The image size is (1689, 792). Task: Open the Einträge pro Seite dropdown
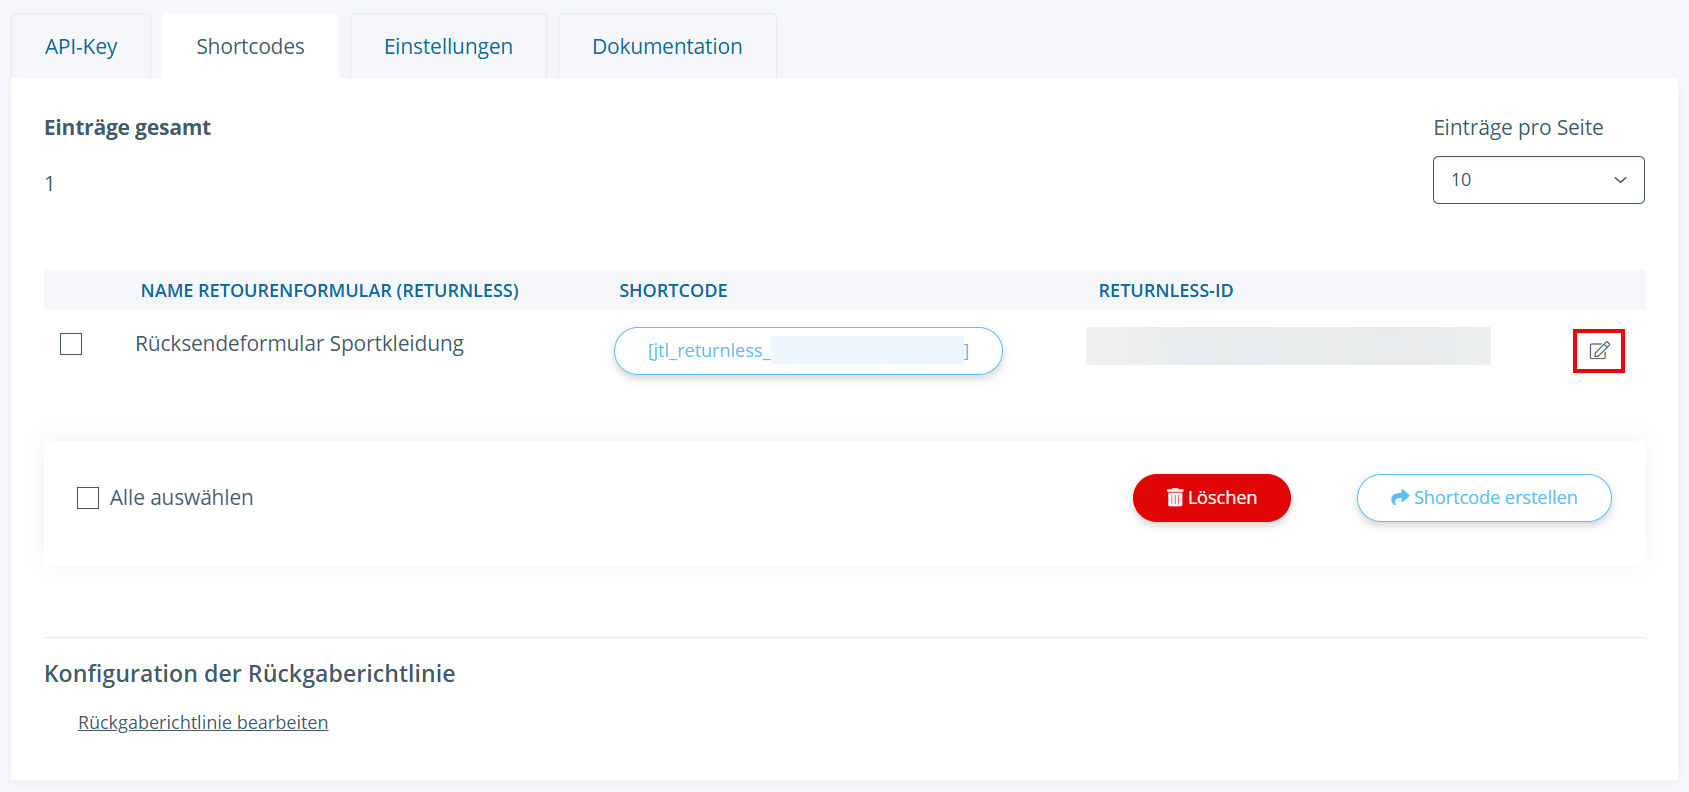1537,180
